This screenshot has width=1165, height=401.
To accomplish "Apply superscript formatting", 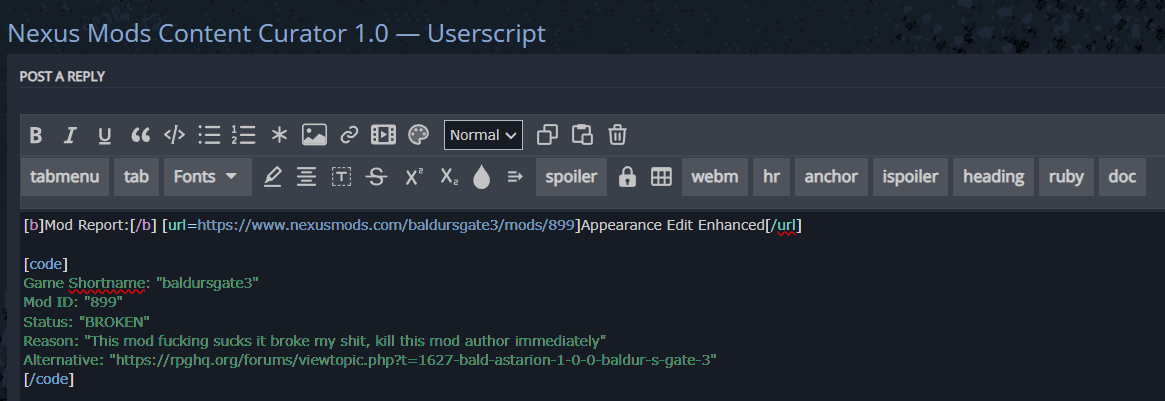I will pos(414,177).
